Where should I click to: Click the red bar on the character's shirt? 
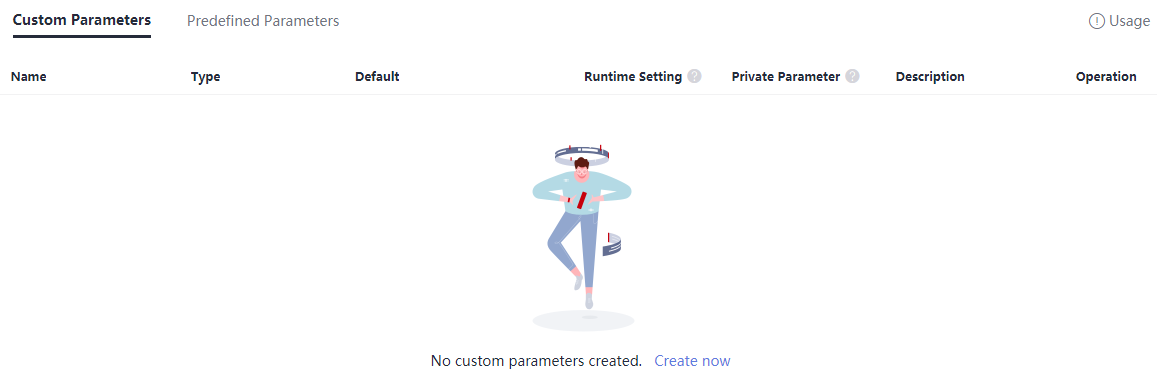click(581, 200)
